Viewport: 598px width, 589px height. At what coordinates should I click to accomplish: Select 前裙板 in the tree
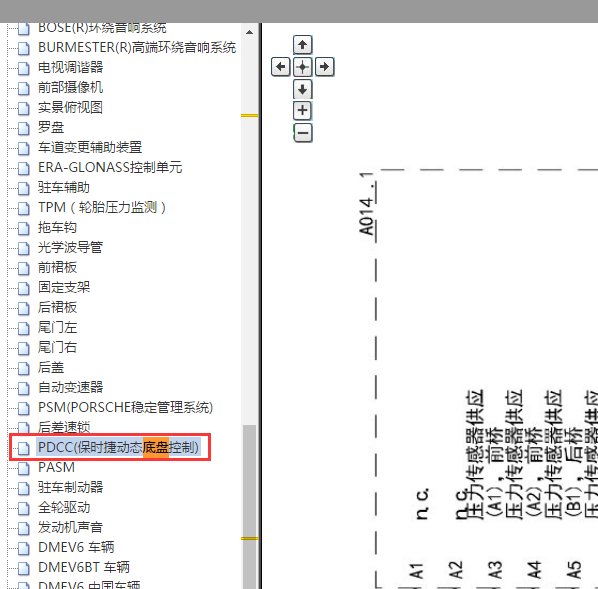(58, 267)
